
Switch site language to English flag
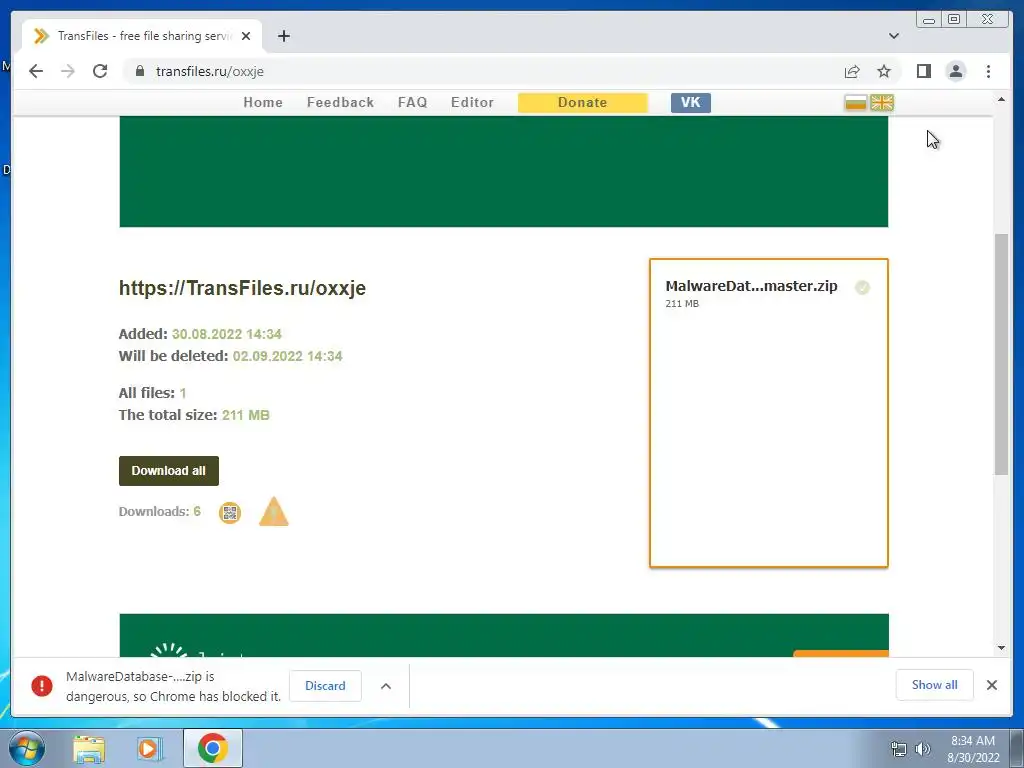click(882, 103)
